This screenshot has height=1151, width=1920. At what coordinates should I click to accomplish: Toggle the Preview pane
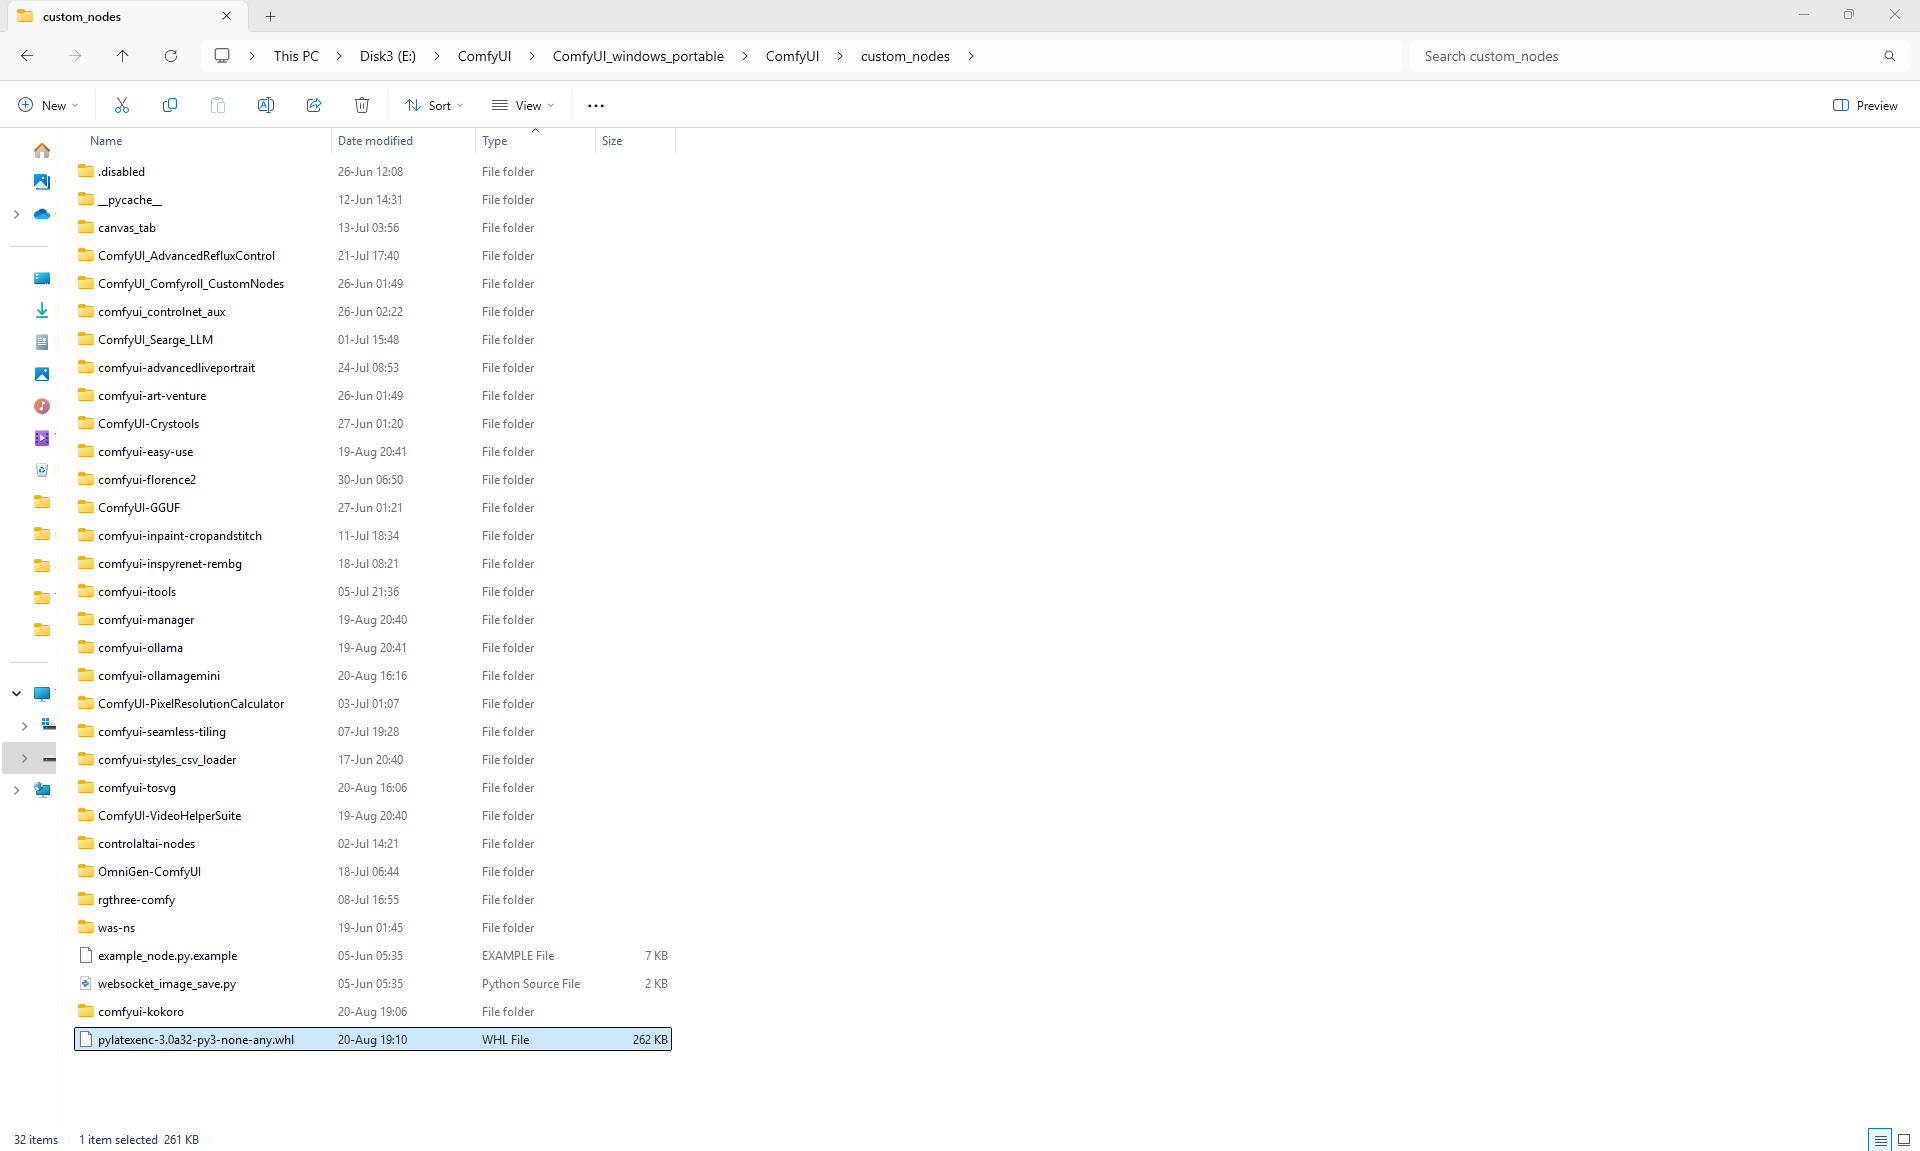1865,105
